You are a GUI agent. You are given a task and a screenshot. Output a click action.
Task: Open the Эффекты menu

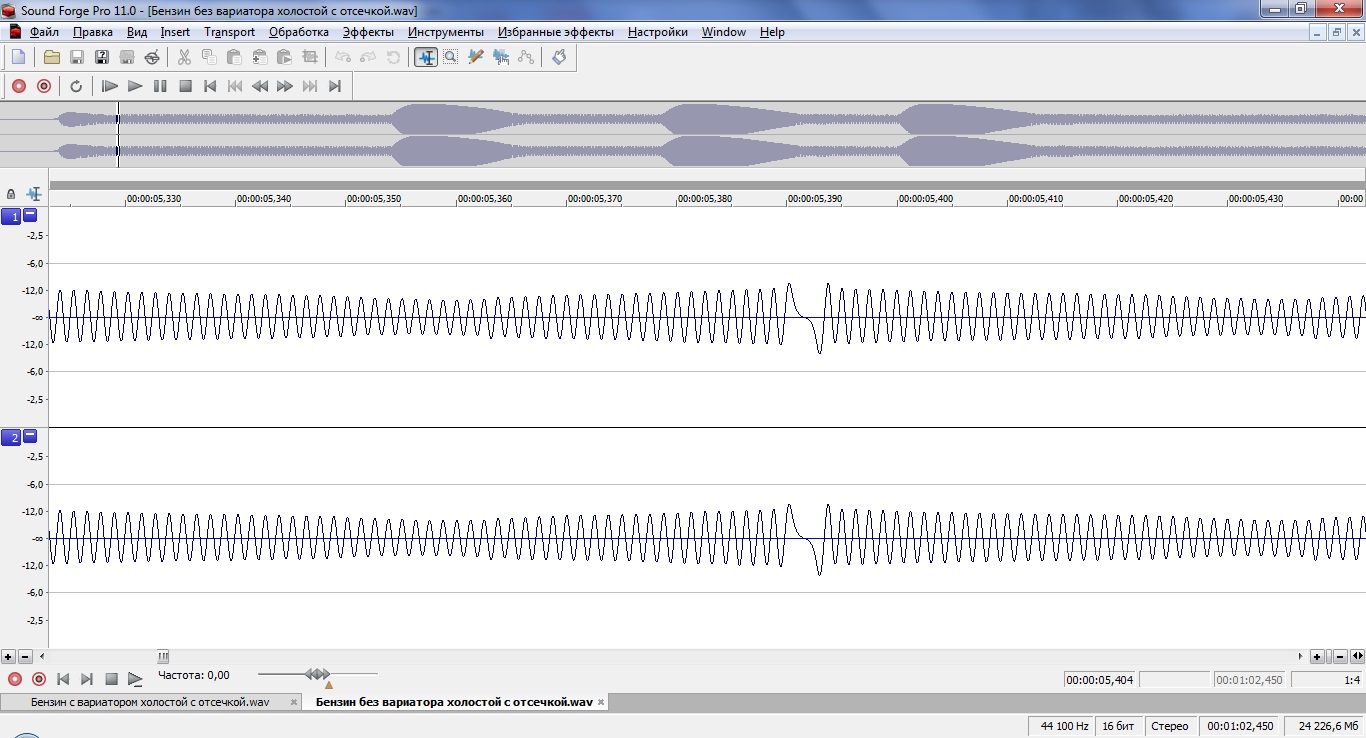368,32
